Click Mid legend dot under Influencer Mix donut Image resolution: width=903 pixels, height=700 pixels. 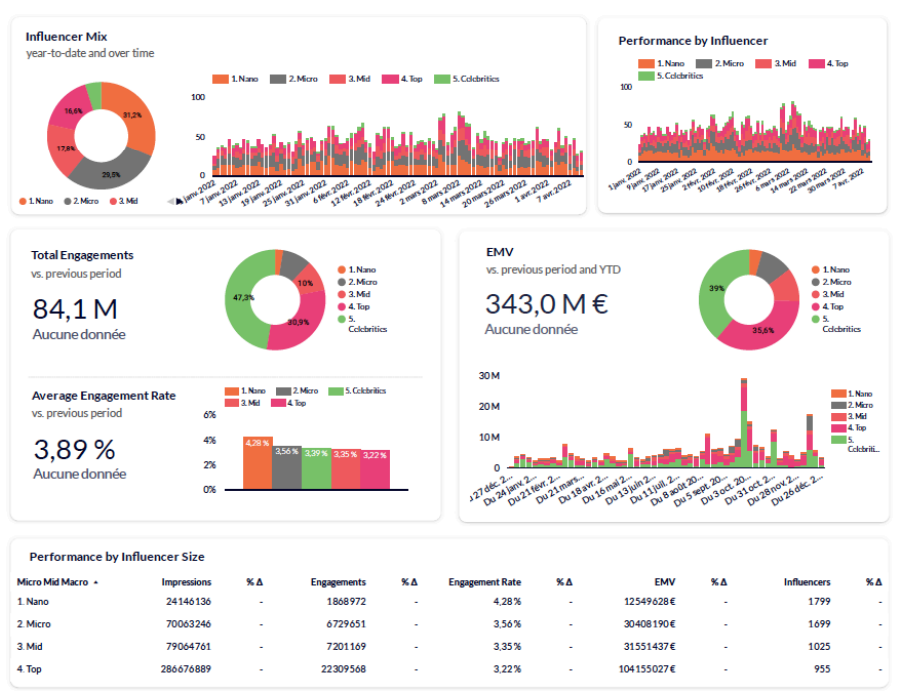pyautogui.click(x=111, y=201)
